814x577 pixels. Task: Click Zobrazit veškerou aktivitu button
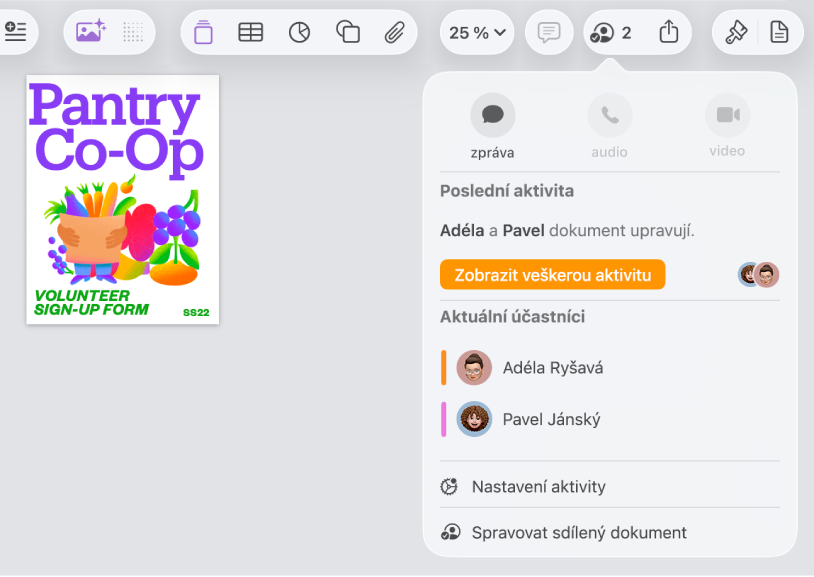click(552, 275)
